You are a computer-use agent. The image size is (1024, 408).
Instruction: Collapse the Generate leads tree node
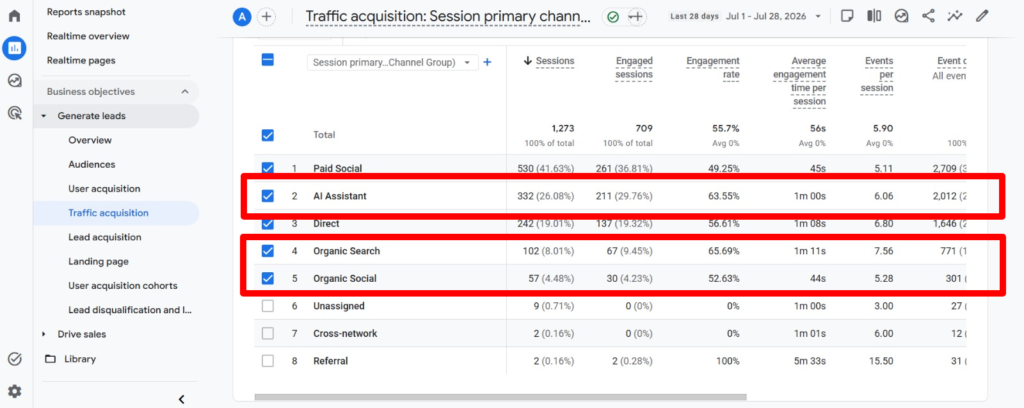[44, 116]
